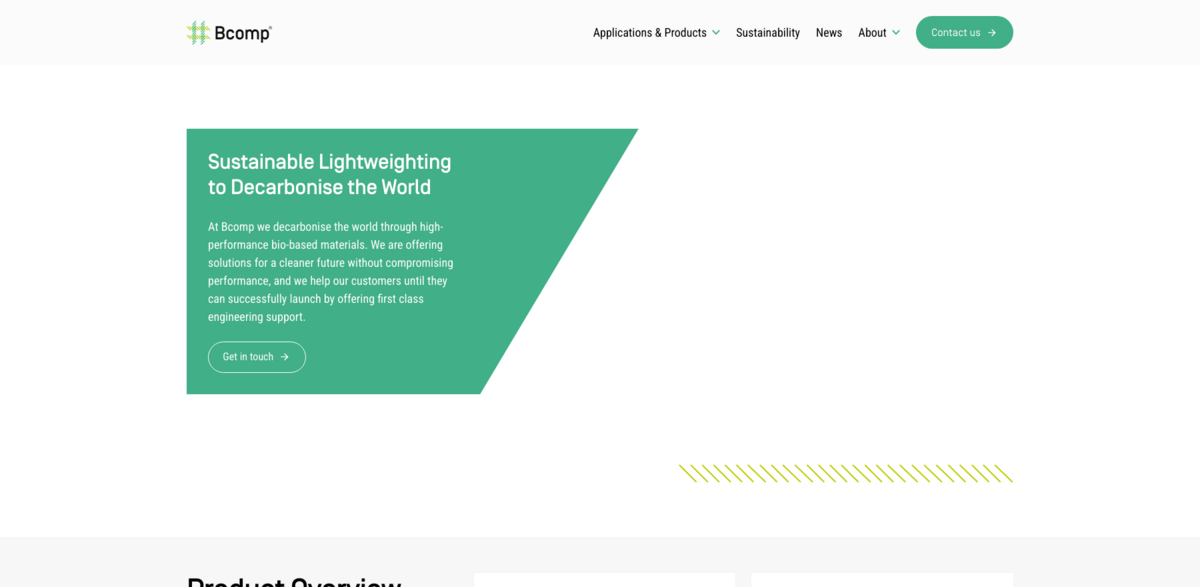Select the Bcomp wordmark to return home
This screenshot has height=587, width=1200.
[242, 32]
